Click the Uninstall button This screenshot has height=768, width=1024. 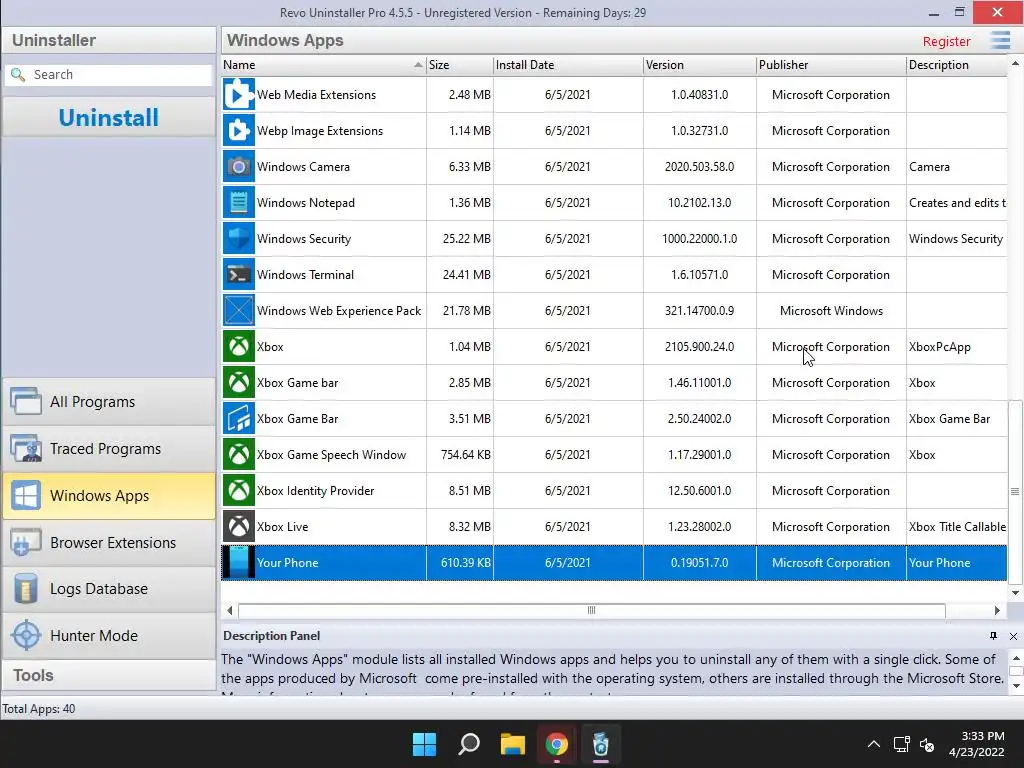coord(108,118)
